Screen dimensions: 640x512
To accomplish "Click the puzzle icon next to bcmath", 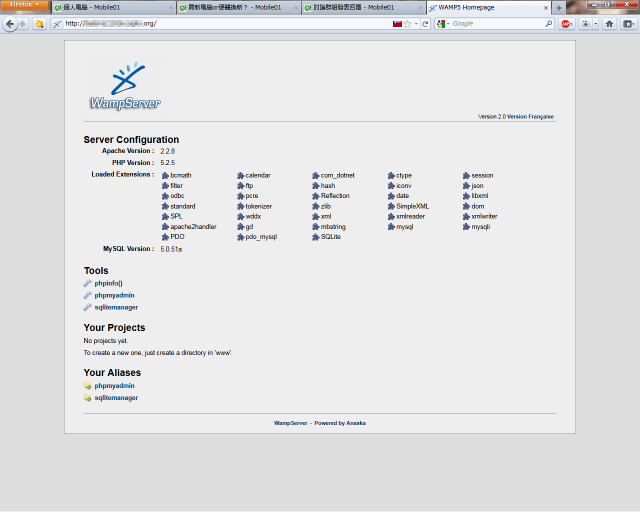I will point(165,176).
